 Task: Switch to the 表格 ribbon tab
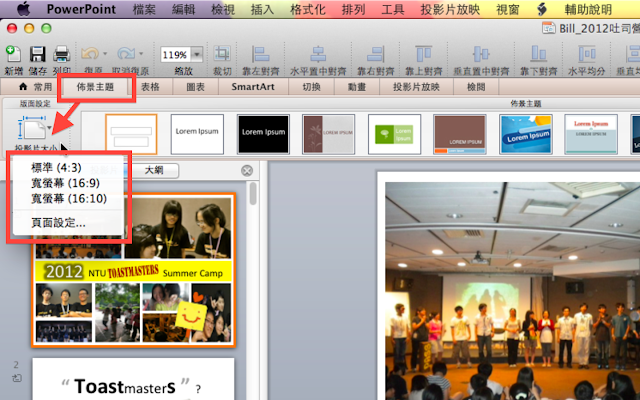point(150,87)
